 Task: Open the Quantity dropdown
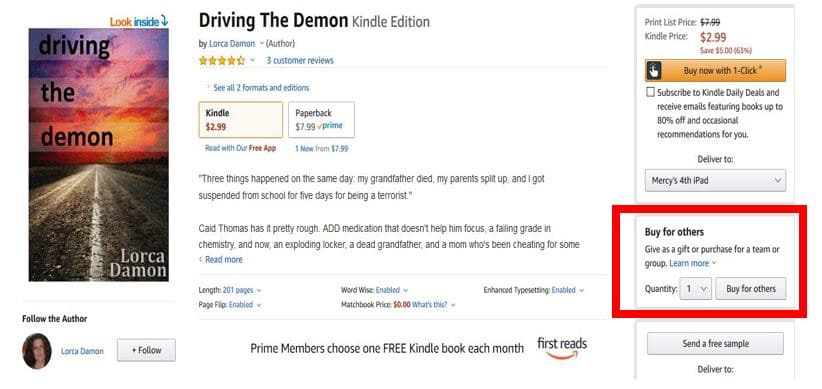695,288
